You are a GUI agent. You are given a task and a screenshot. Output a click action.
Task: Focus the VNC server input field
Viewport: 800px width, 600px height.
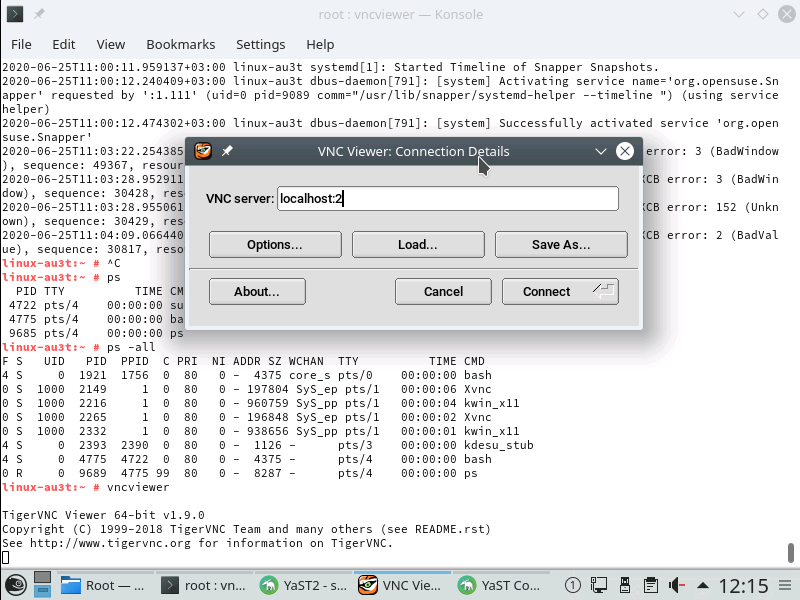coord(448,198)
